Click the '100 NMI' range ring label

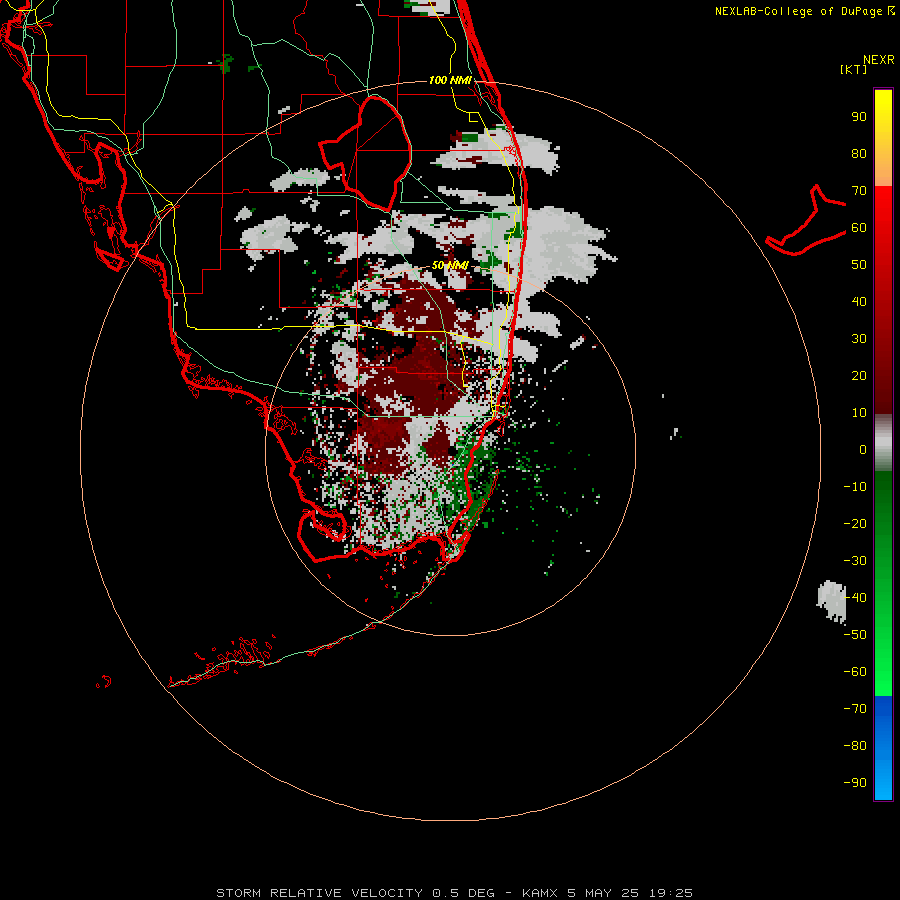point(450,80)
